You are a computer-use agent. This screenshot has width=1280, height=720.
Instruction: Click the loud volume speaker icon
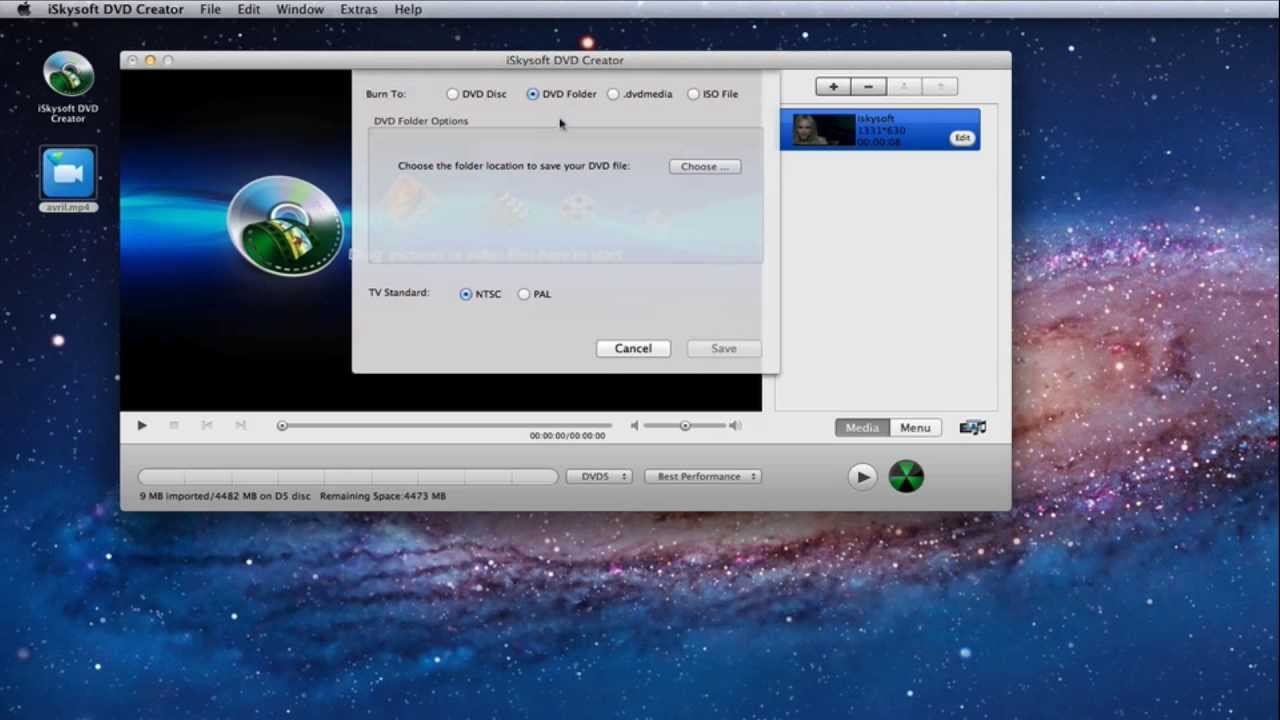pyautogui.click(x=735, y=426)
